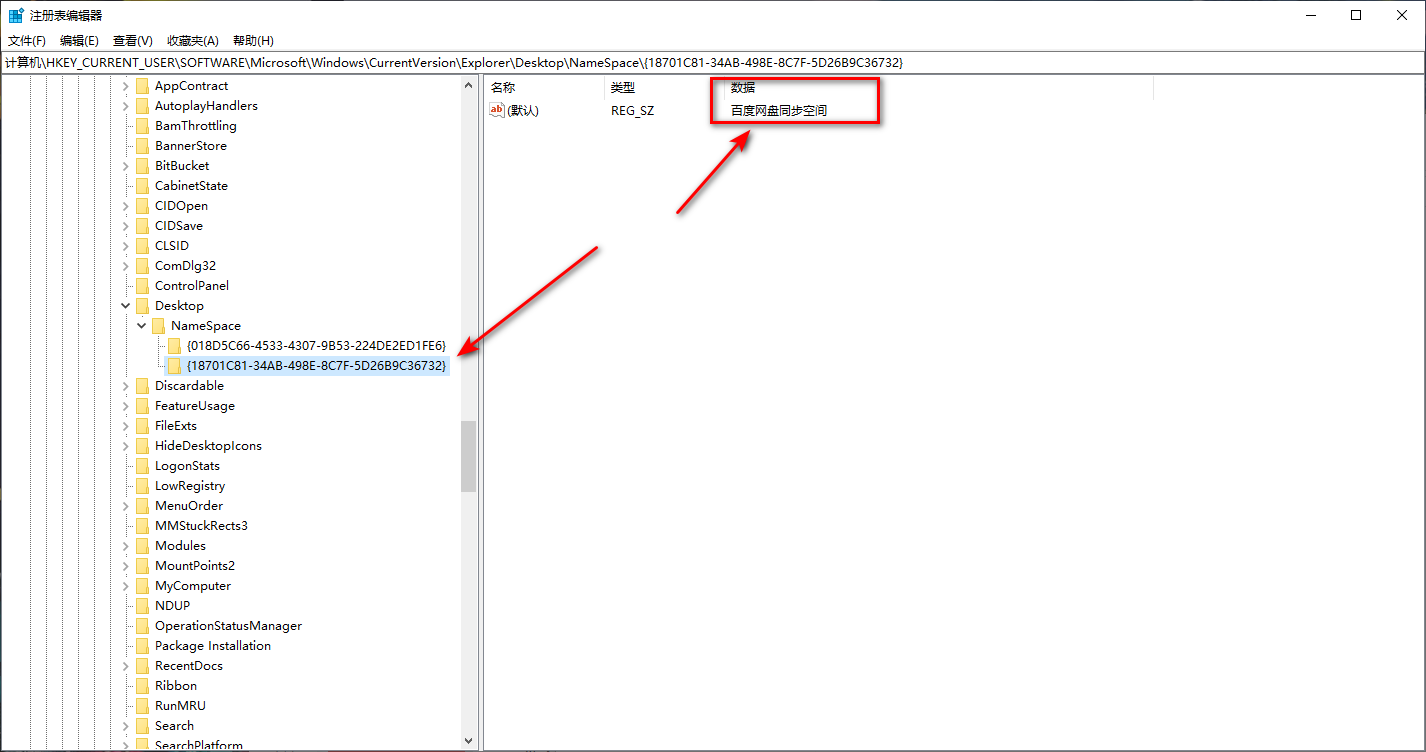Expand the AppContract key node
Image resolution: width=1426 pixels, height=752 pixels.
click(125, 86)
